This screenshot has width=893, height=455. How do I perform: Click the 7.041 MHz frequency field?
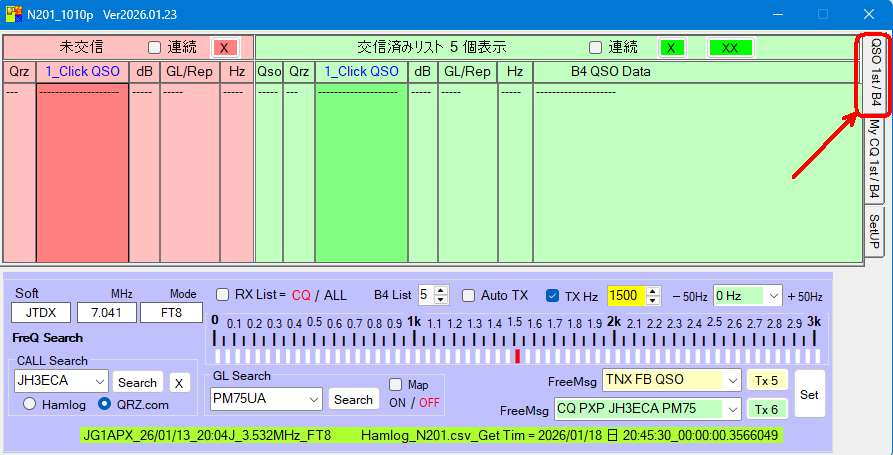(106, 313)
